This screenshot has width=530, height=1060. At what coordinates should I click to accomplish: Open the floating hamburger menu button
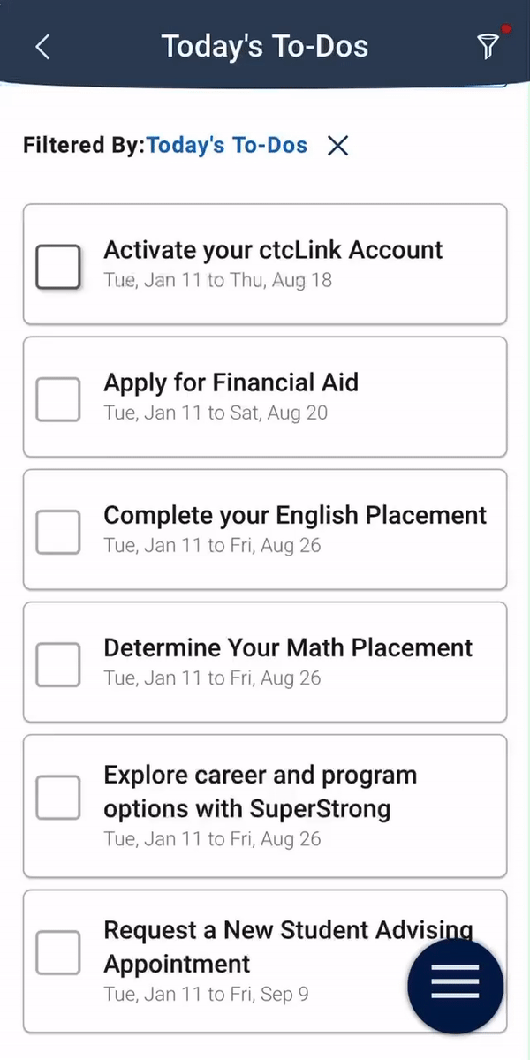[x=456, y=986]
